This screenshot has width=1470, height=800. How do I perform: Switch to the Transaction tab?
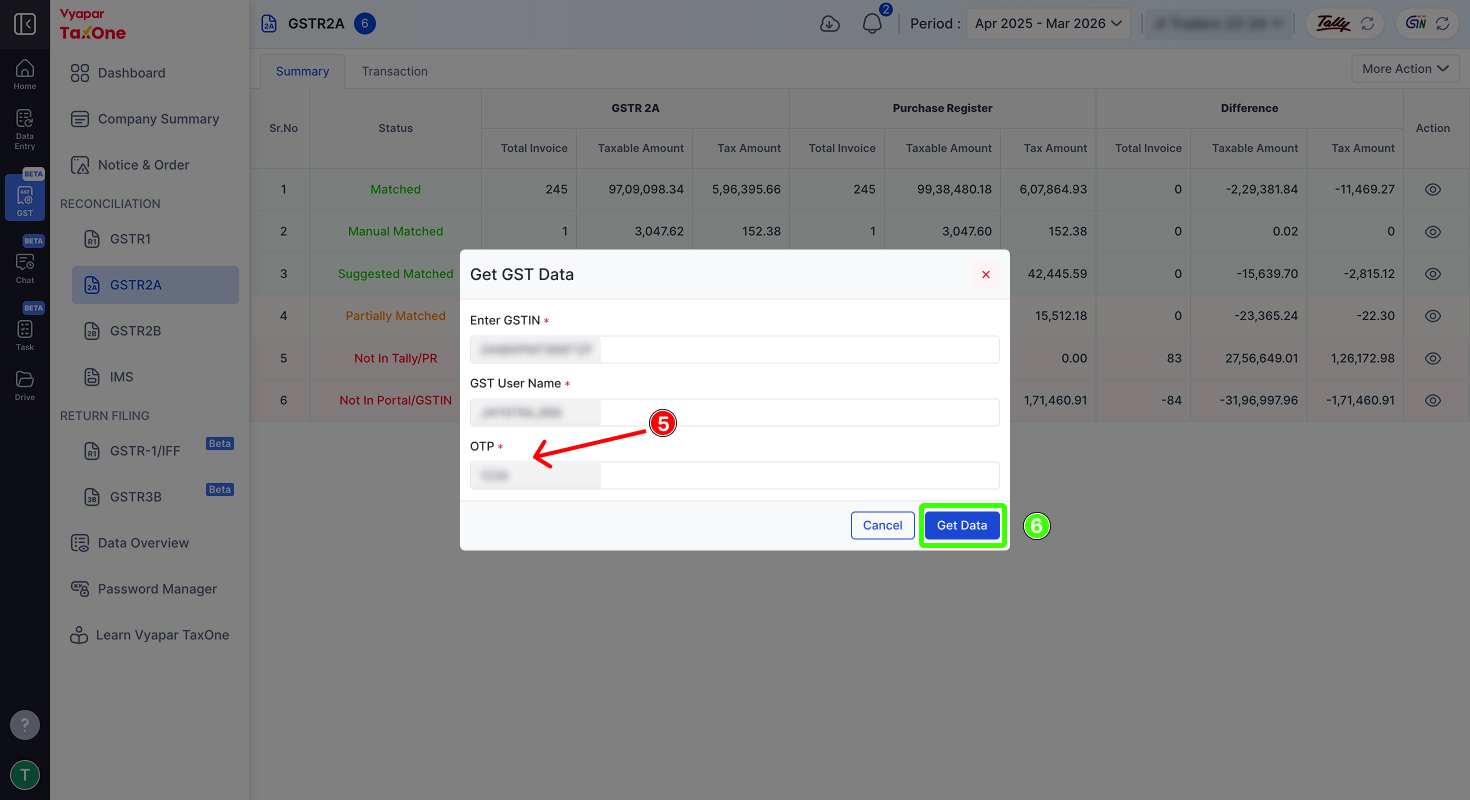tap(394, 71)
